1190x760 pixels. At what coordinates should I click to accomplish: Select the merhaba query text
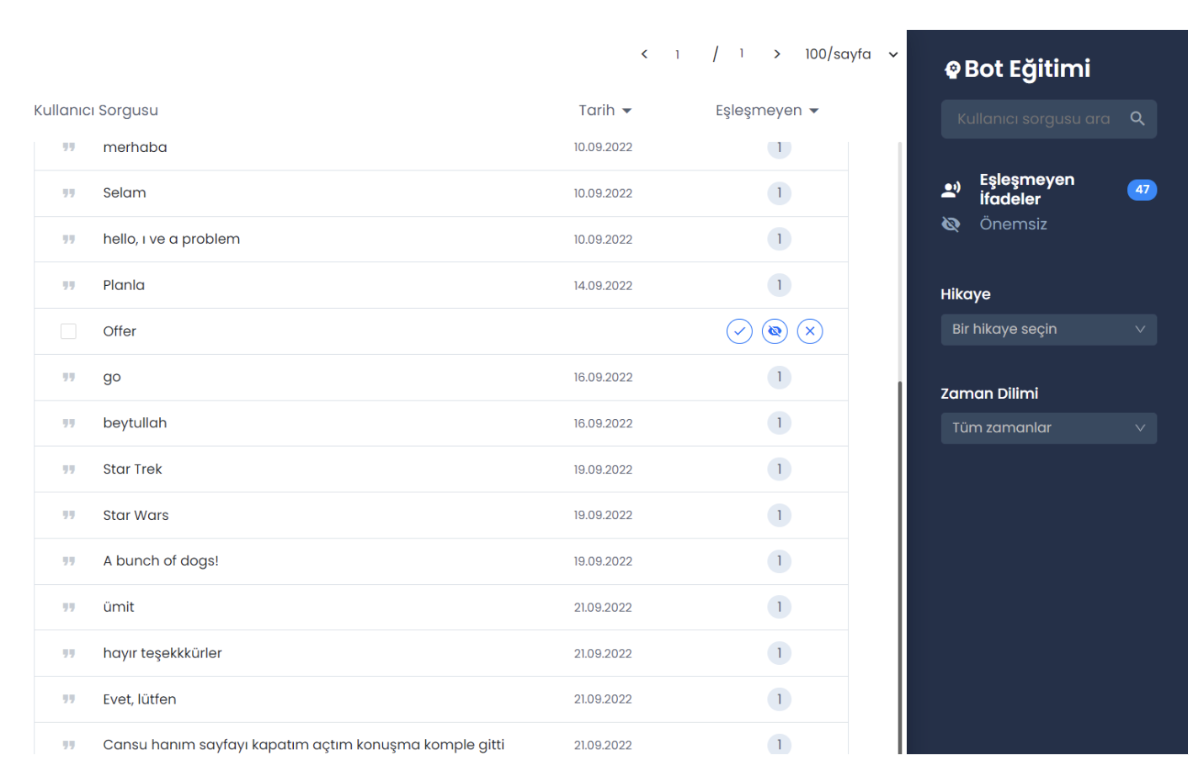(x=135, y=147)
